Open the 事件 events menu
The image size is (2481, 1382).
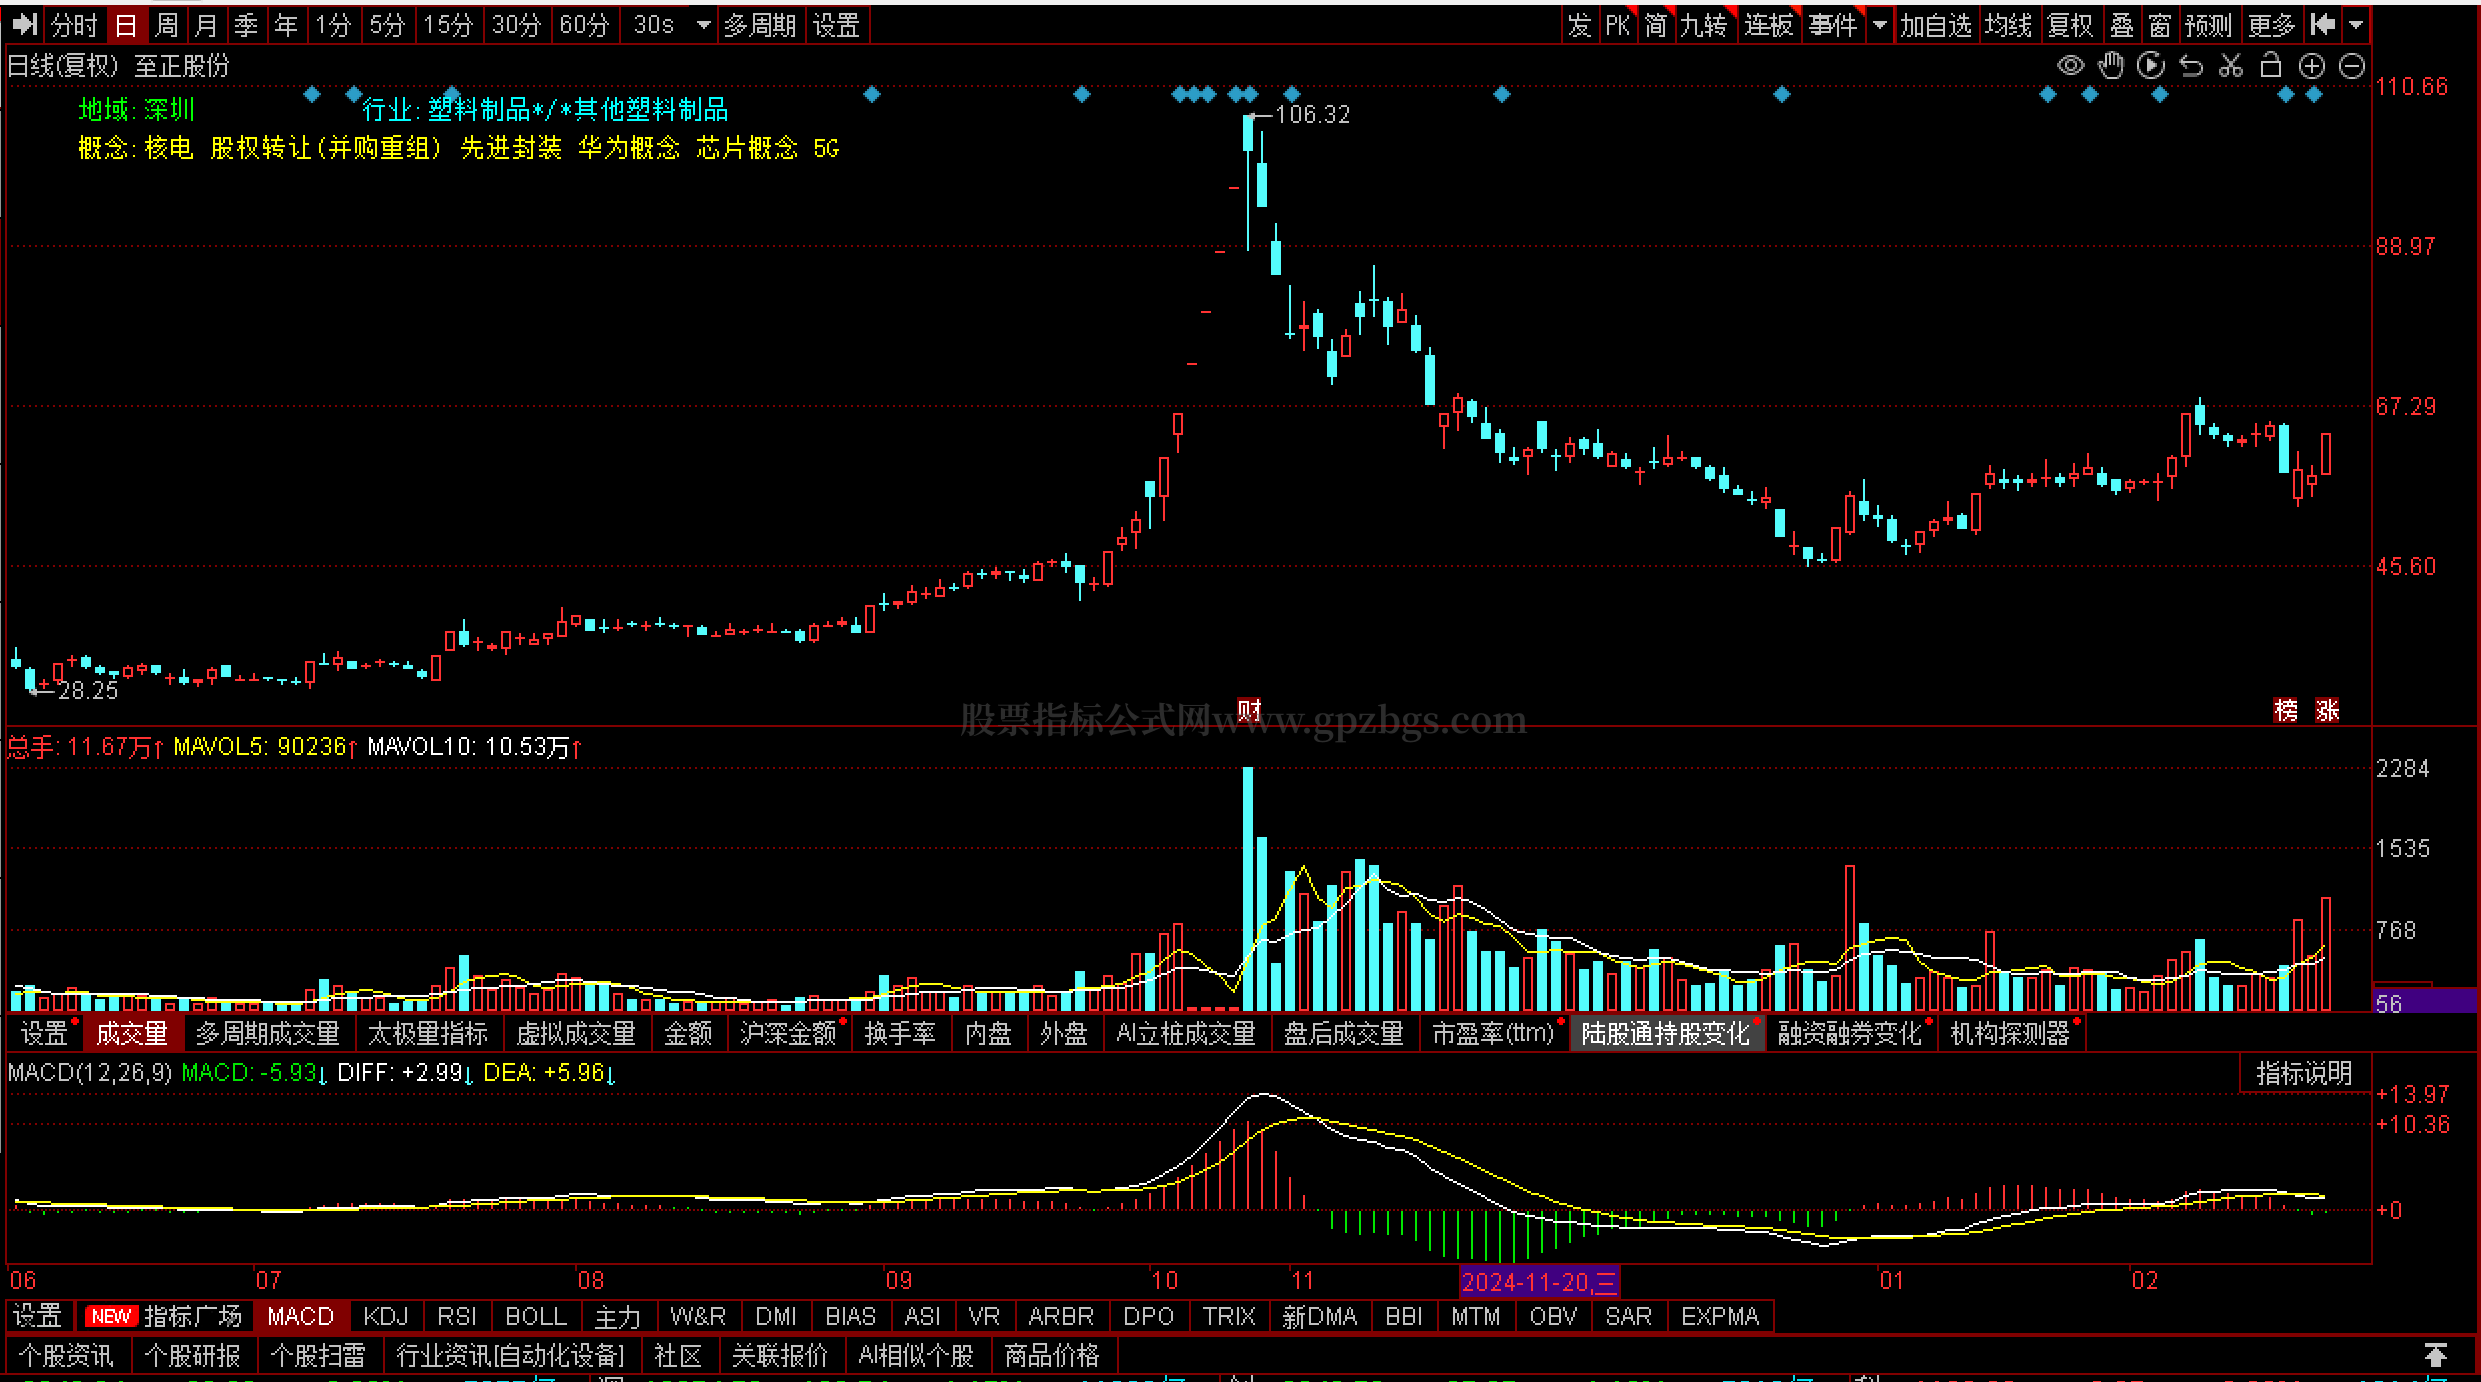(1833, 25)
